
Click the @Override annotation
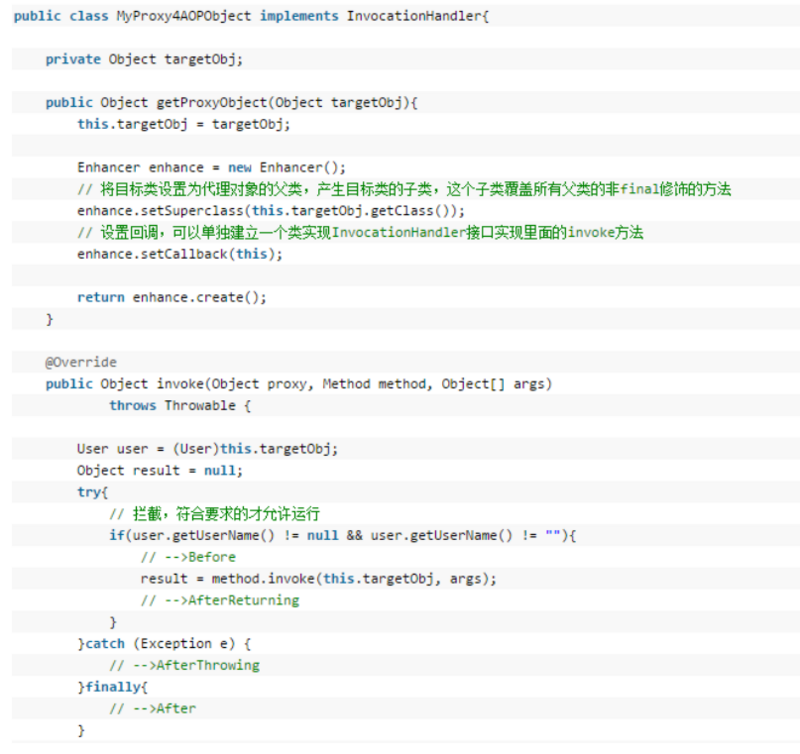81,363
